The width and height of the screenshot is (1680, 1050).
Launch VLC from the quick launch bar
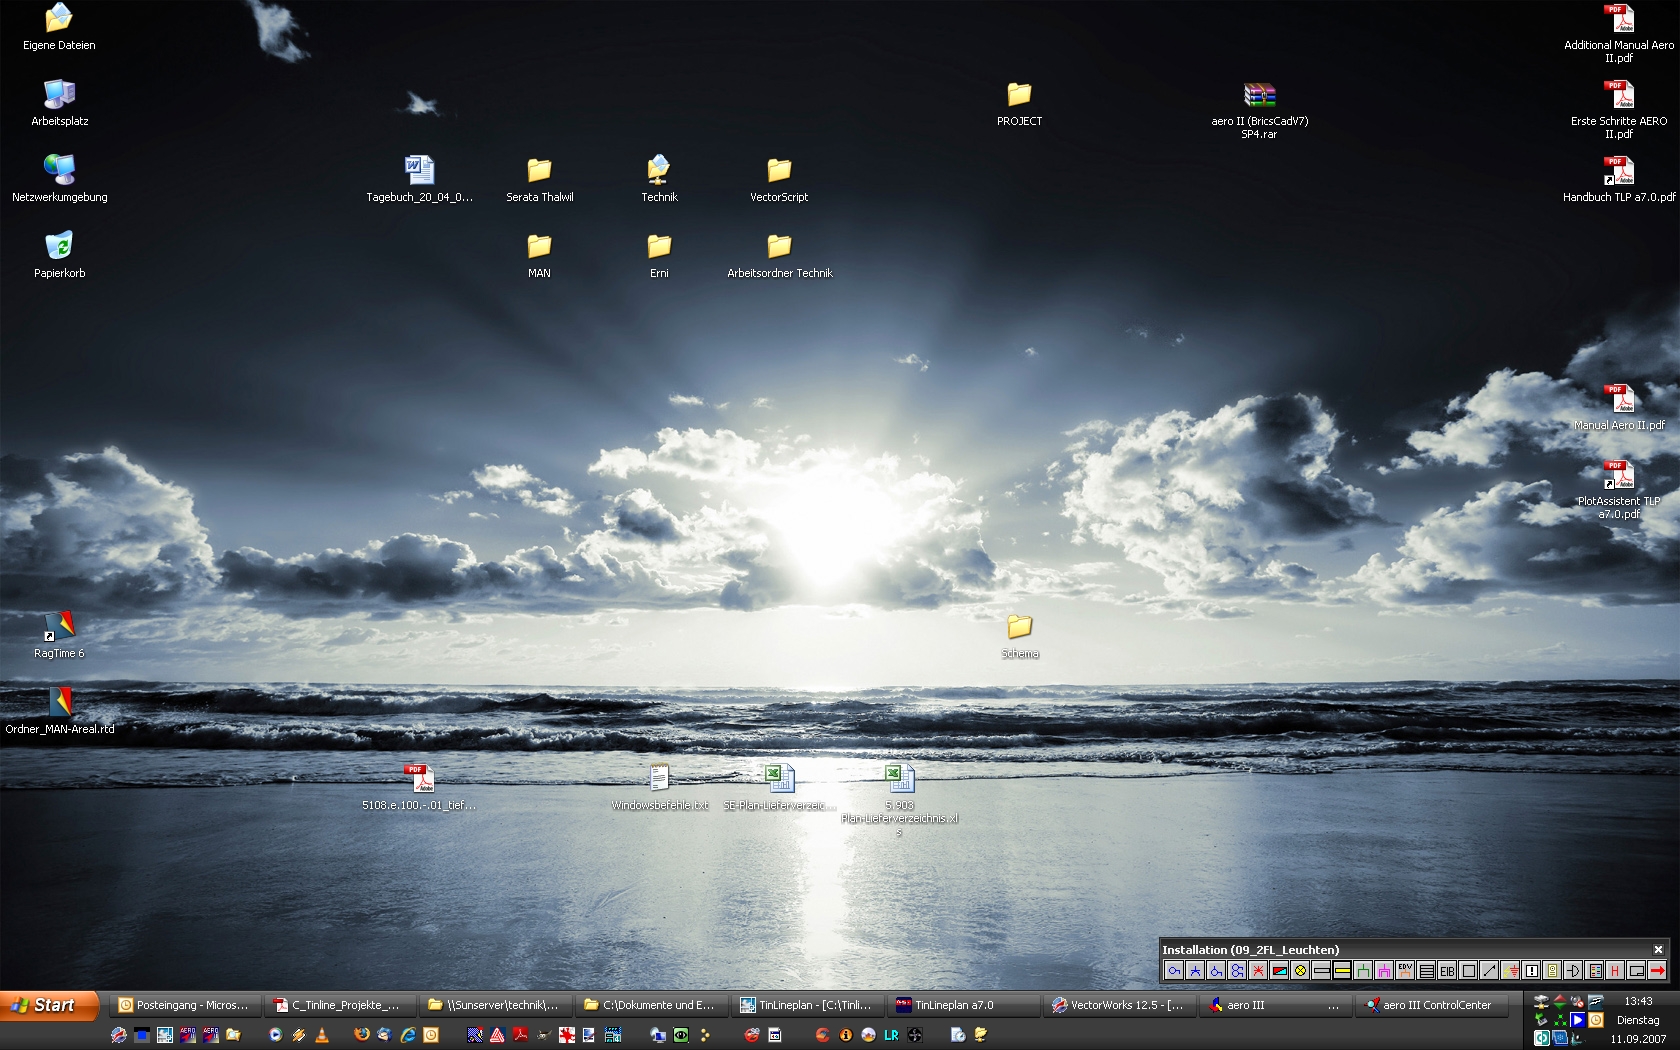[322, 1035]
